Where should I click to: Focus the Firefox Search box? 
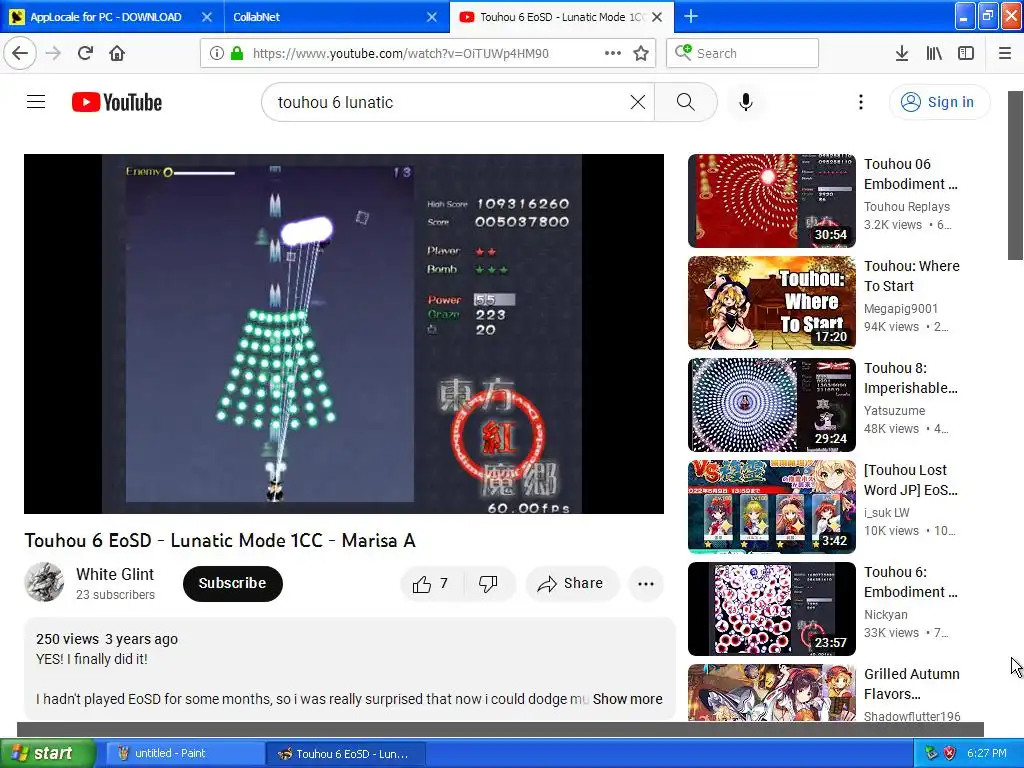(743, 53)
